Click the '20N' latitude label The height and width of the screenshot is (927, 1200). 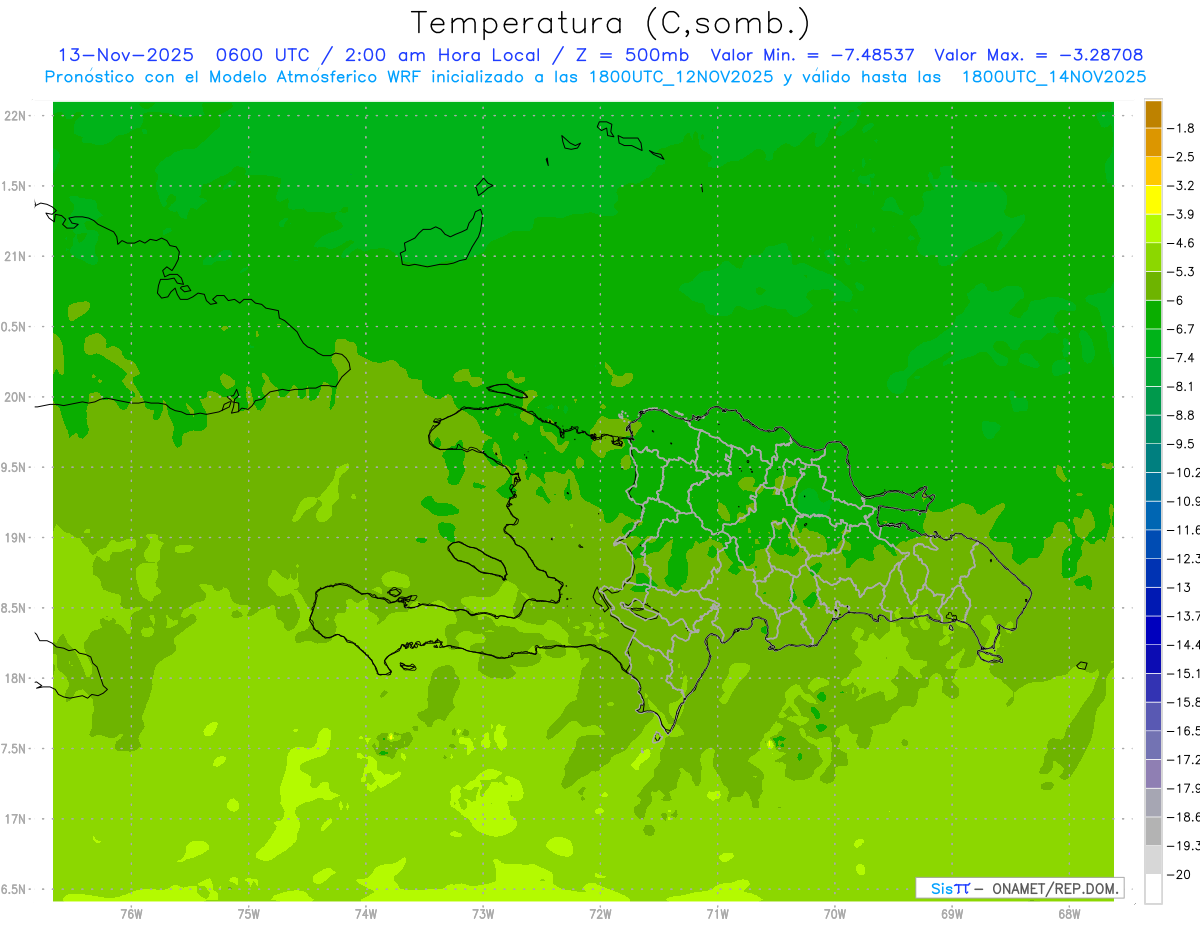(16, 397)
